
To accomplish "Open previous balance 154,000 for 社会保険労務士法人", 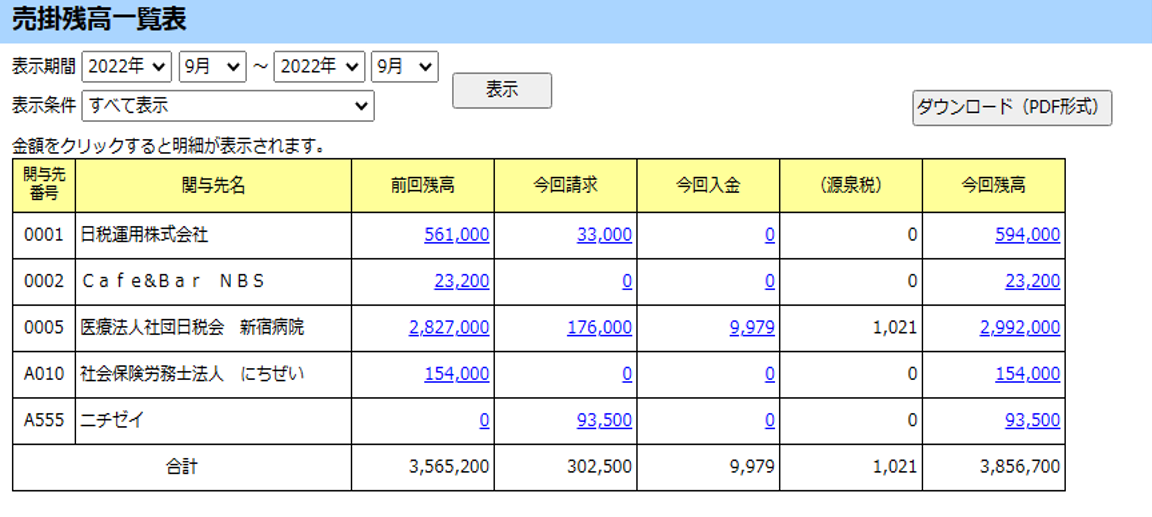I will tap(456, 374).
